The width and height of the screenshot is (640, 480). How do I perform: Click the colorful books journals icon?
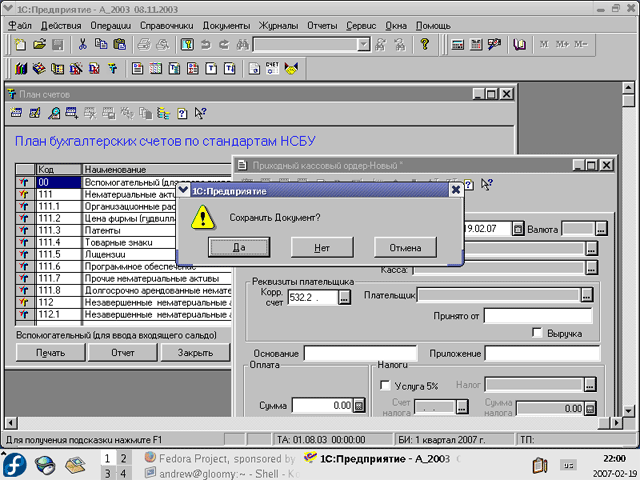[x=20, y=68]
